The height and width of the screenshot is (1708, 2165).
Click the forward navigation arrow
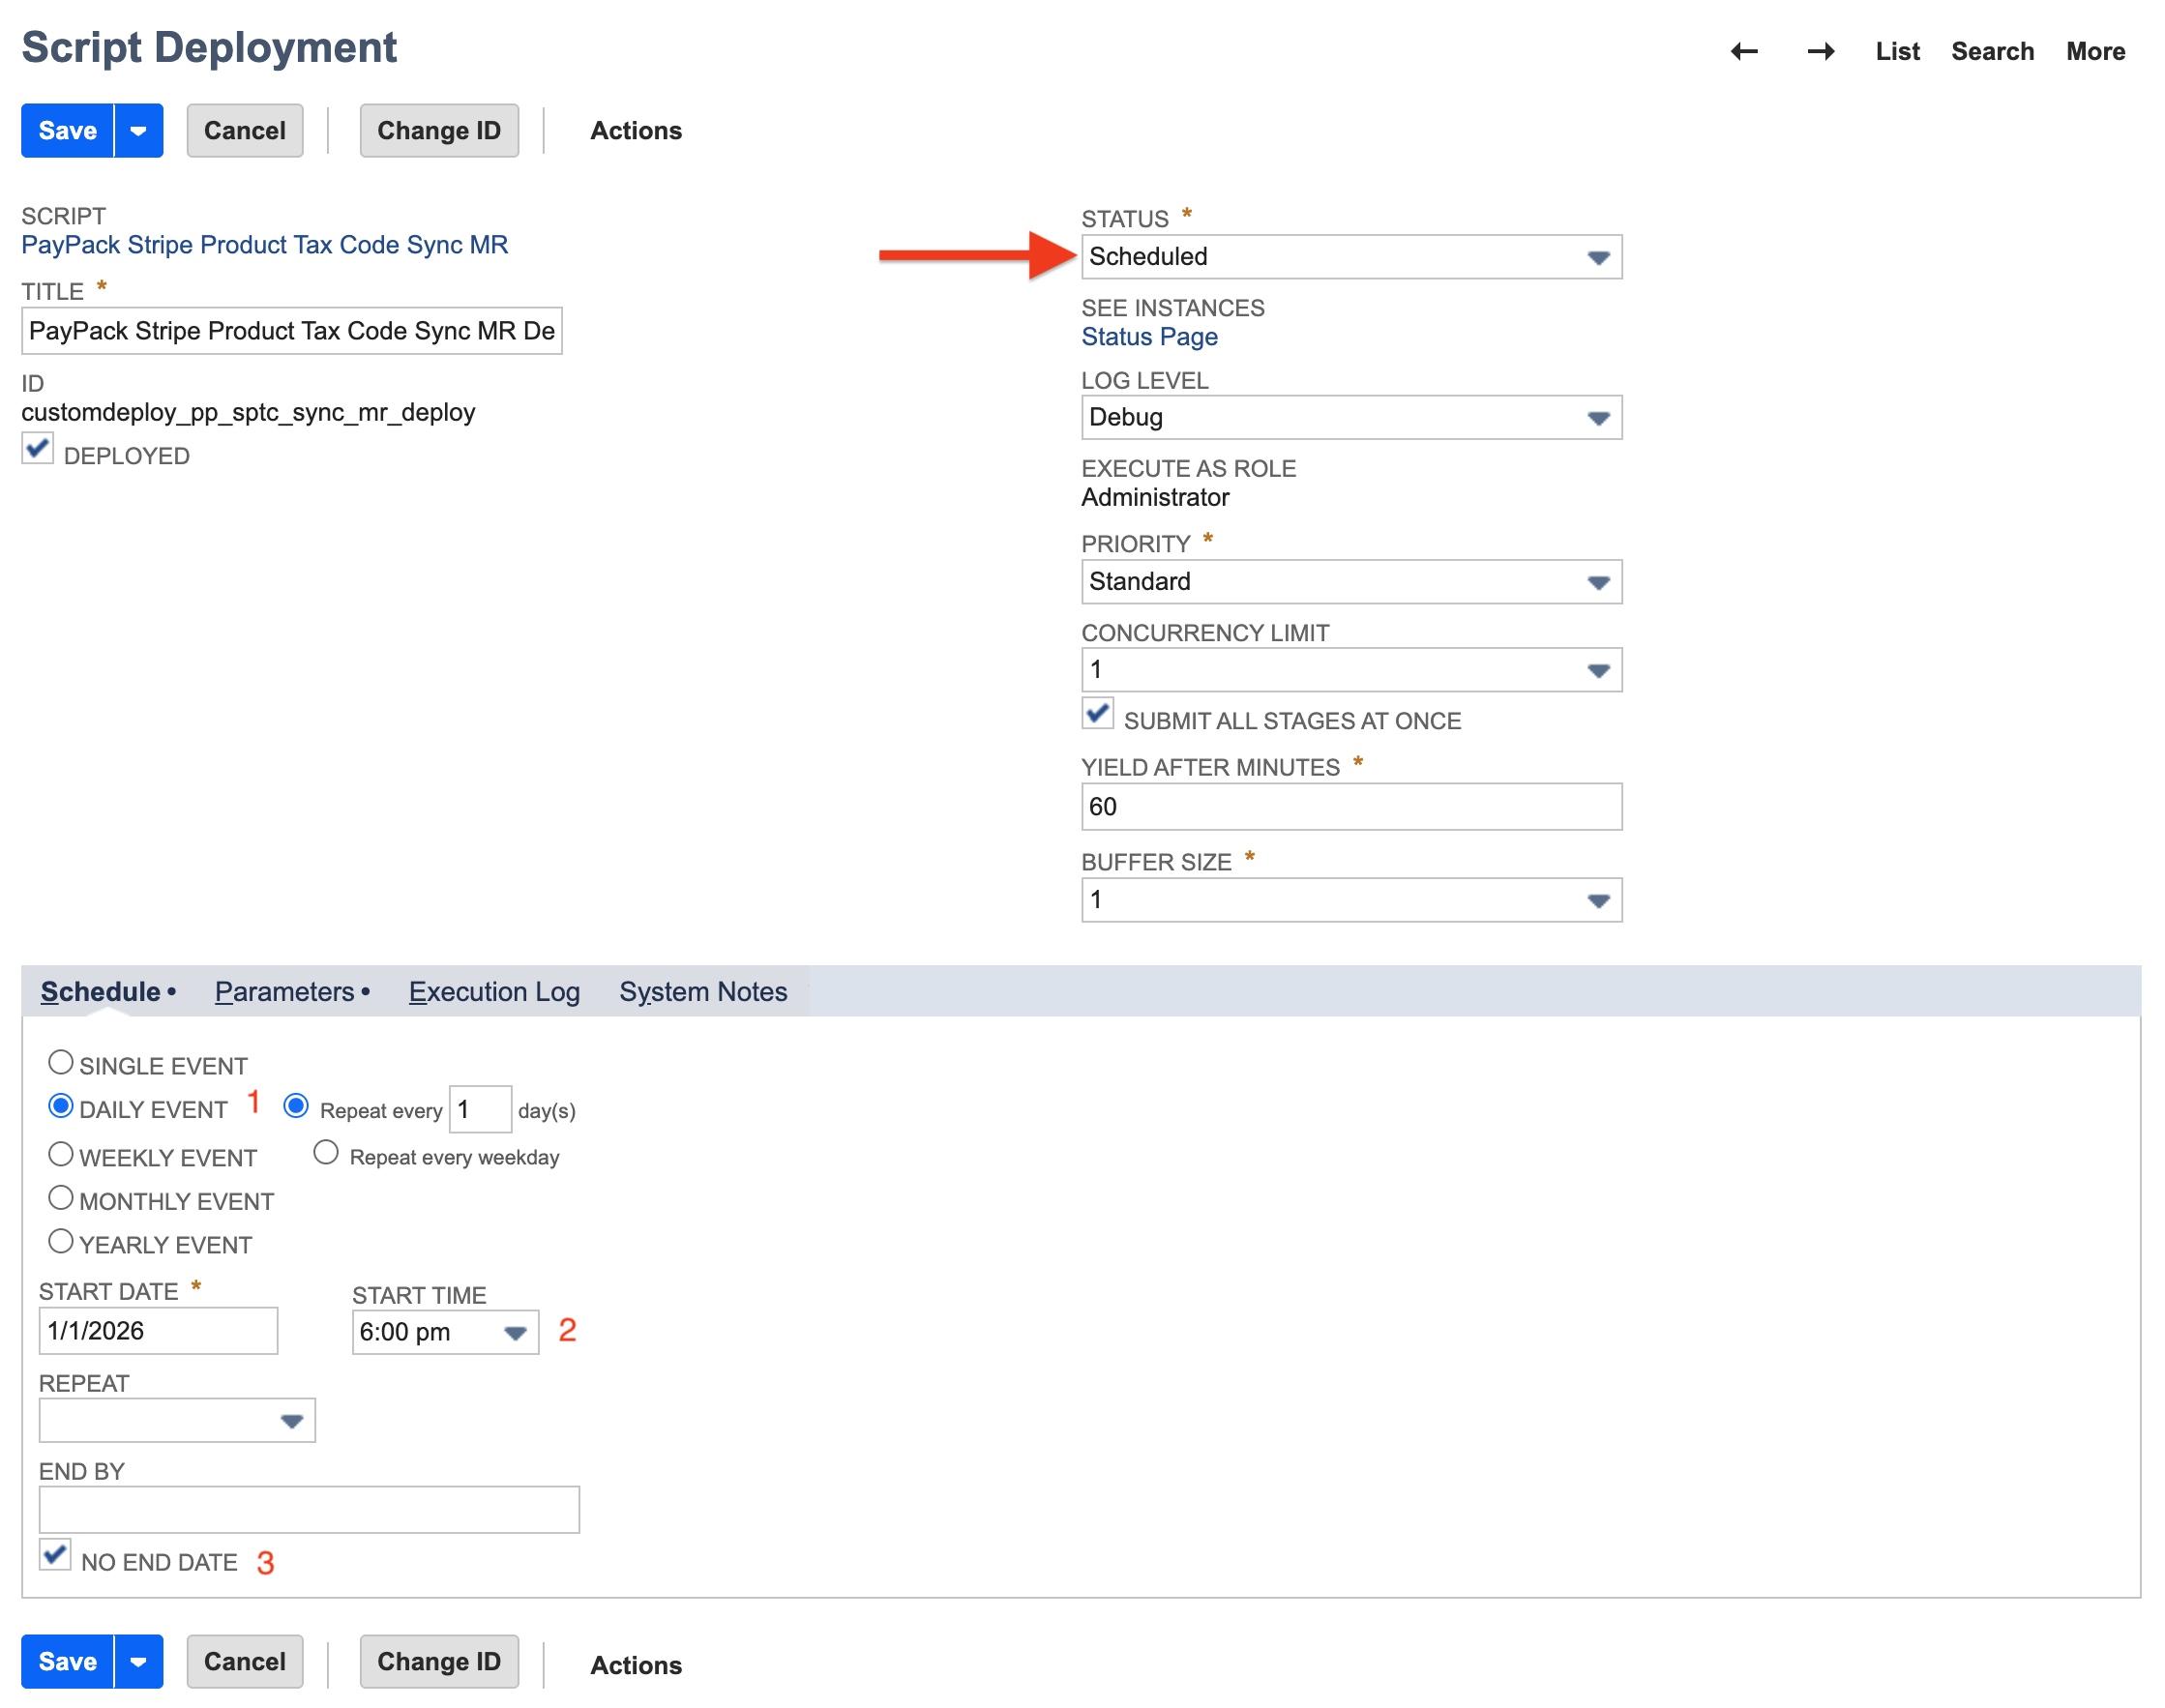tap(1820, 51)
